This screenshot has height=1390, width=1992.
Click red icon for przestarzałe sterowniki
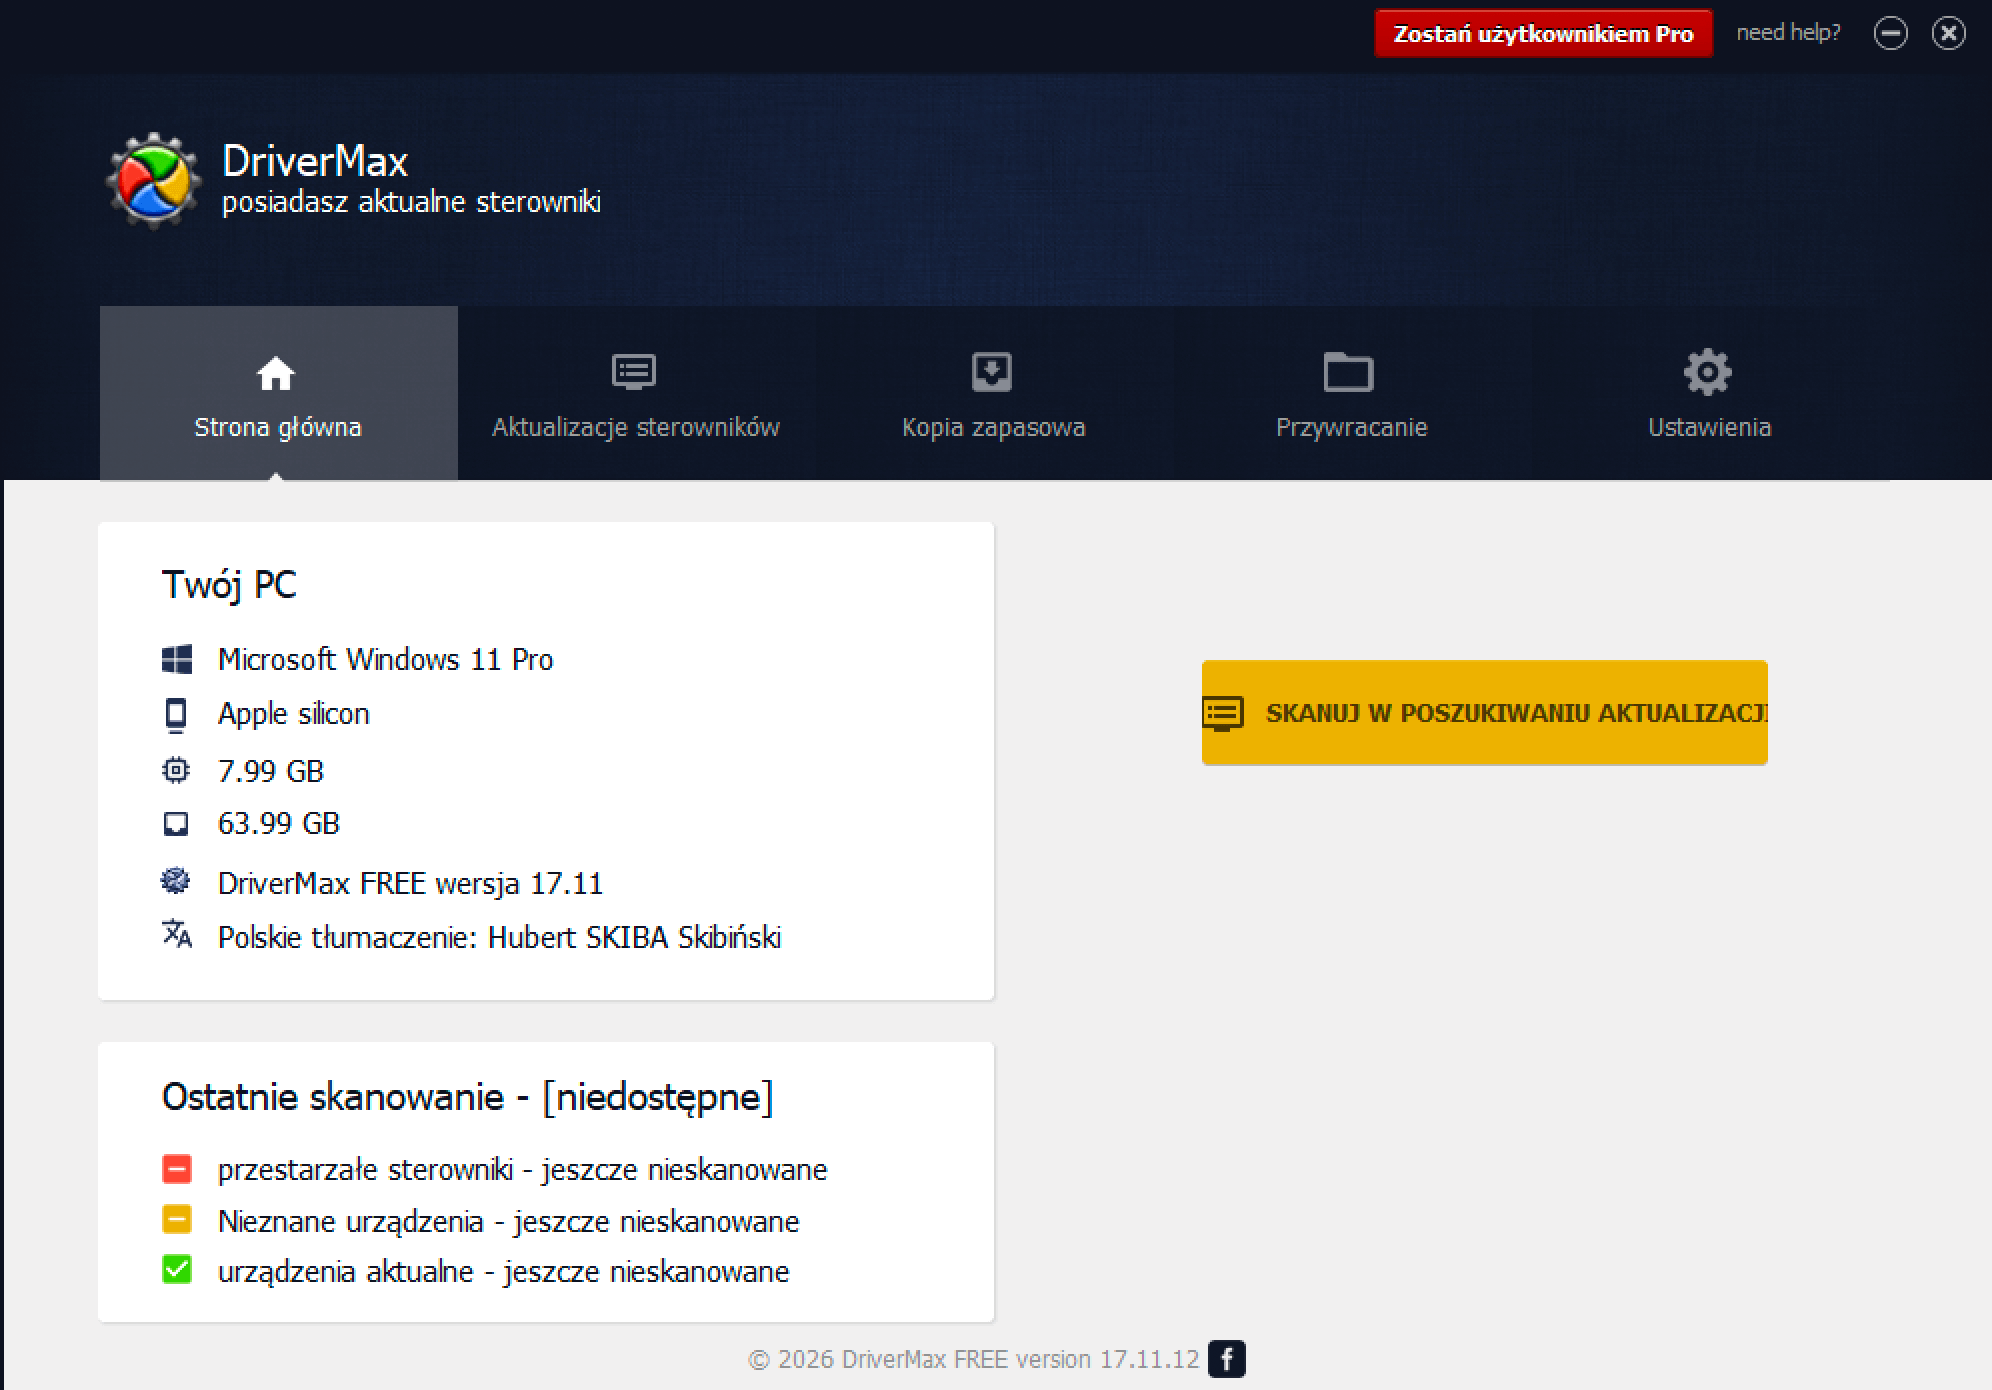[177, 1169]
